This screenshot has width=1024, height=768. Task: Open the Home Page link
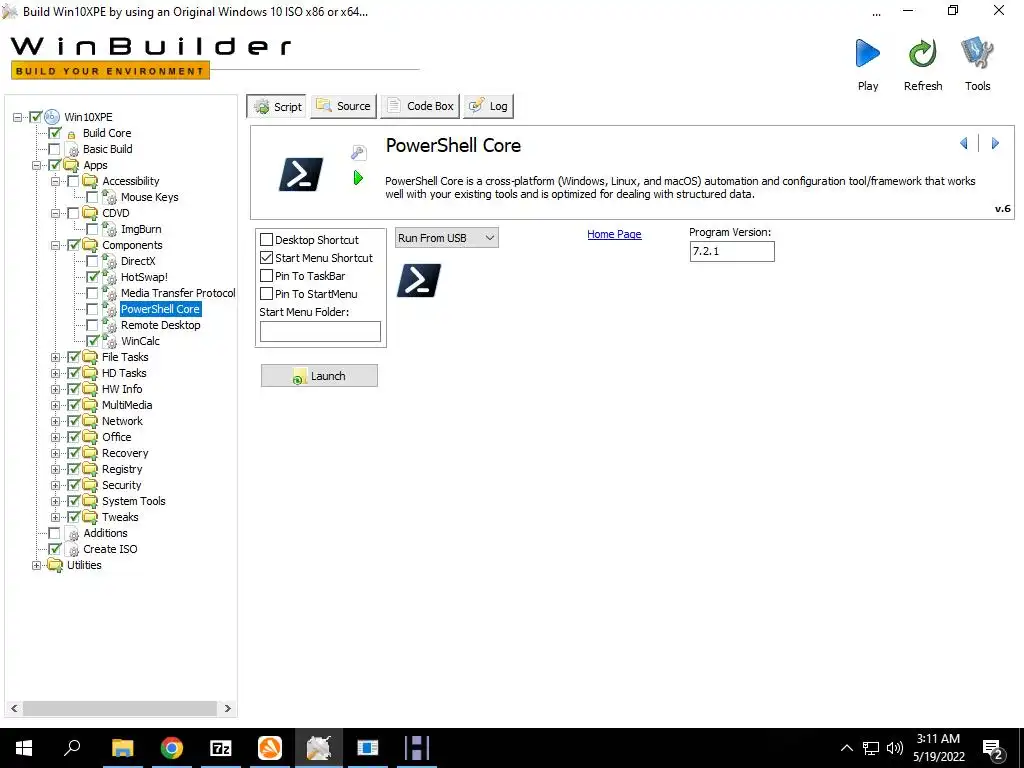[x=614, y=234]
